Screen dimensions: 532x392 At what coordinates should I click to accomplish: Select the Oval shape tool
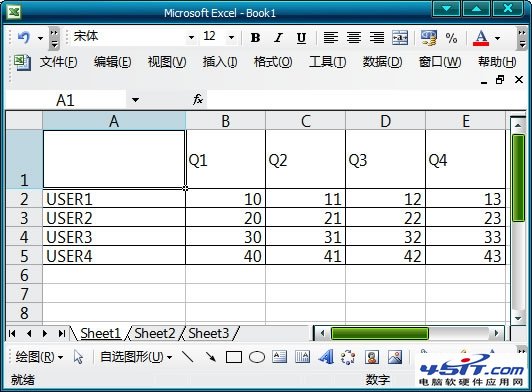(257, 357)
